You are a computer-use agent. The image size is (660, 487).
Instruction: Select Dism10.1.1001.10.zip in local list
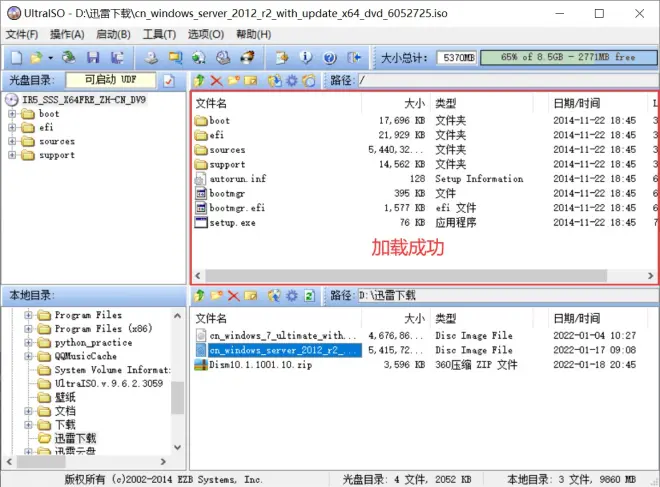coord(261,365)
